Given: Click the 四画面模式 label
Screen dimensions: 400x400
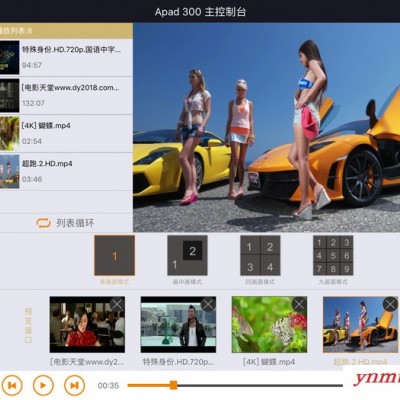Looking at the screenshot, I should (x=260, y=282).
